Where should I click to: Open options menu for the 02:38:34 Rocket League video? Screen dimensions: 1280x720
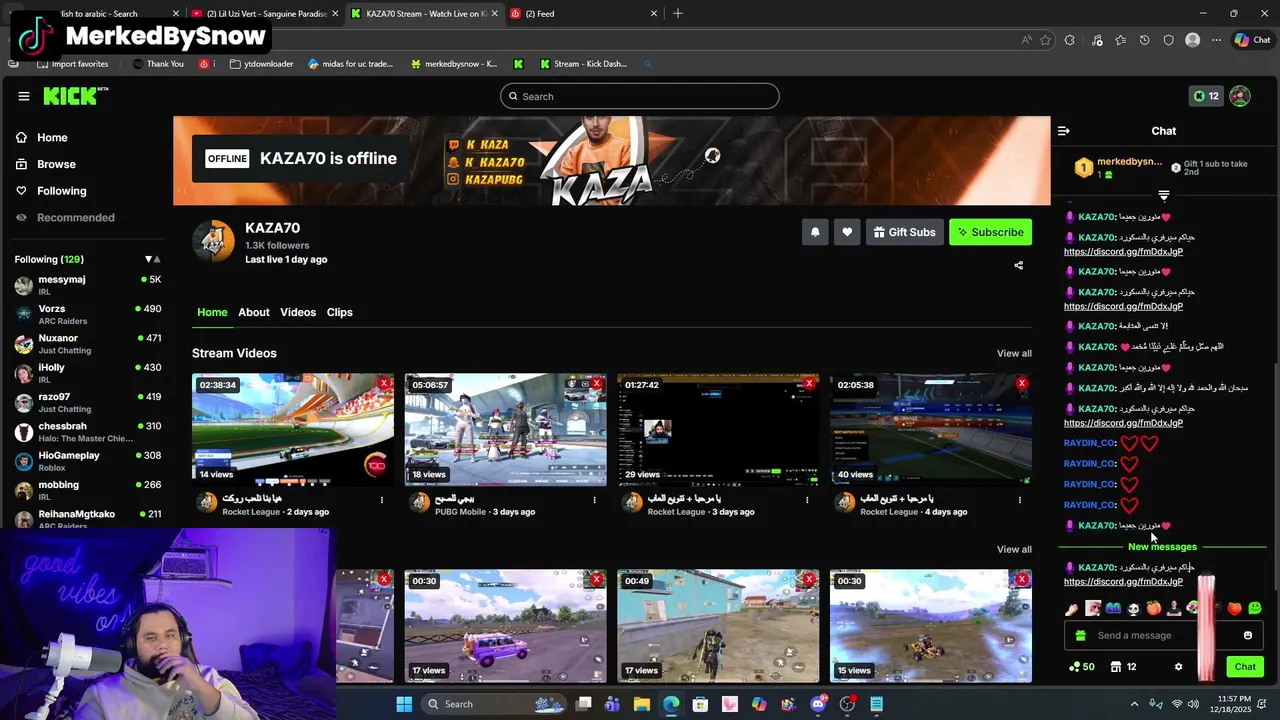coord(381,500)
